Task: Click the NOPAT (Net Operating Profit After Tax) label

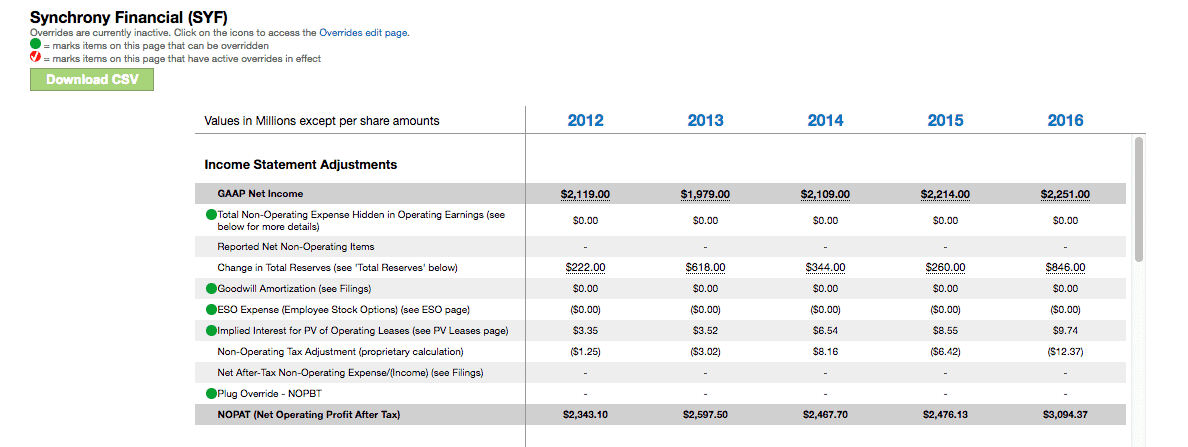Action: click(x=308, y=414)
